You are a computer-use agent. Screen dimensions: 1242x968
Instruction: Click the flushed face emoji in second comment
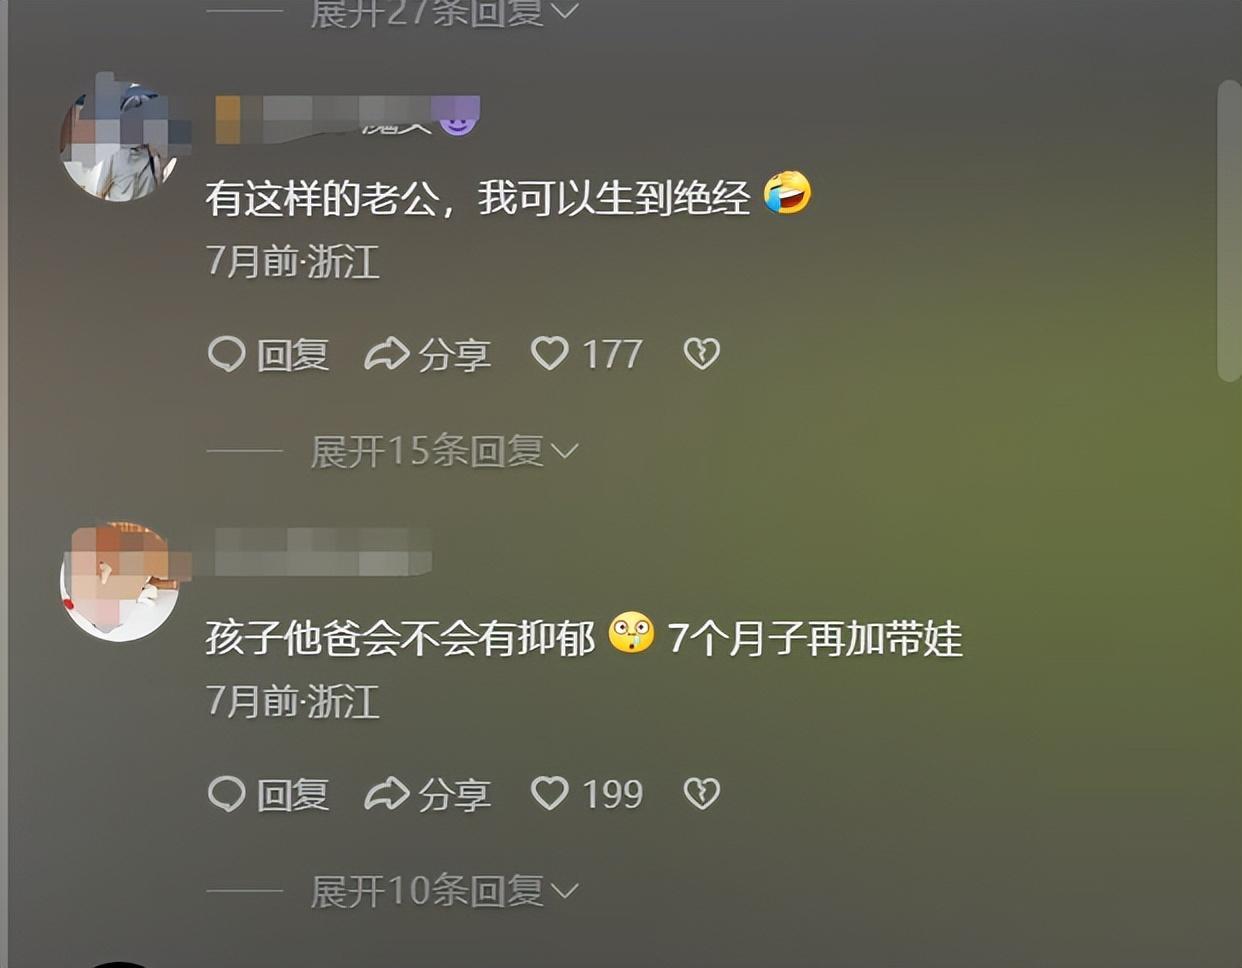coord(631,634)
